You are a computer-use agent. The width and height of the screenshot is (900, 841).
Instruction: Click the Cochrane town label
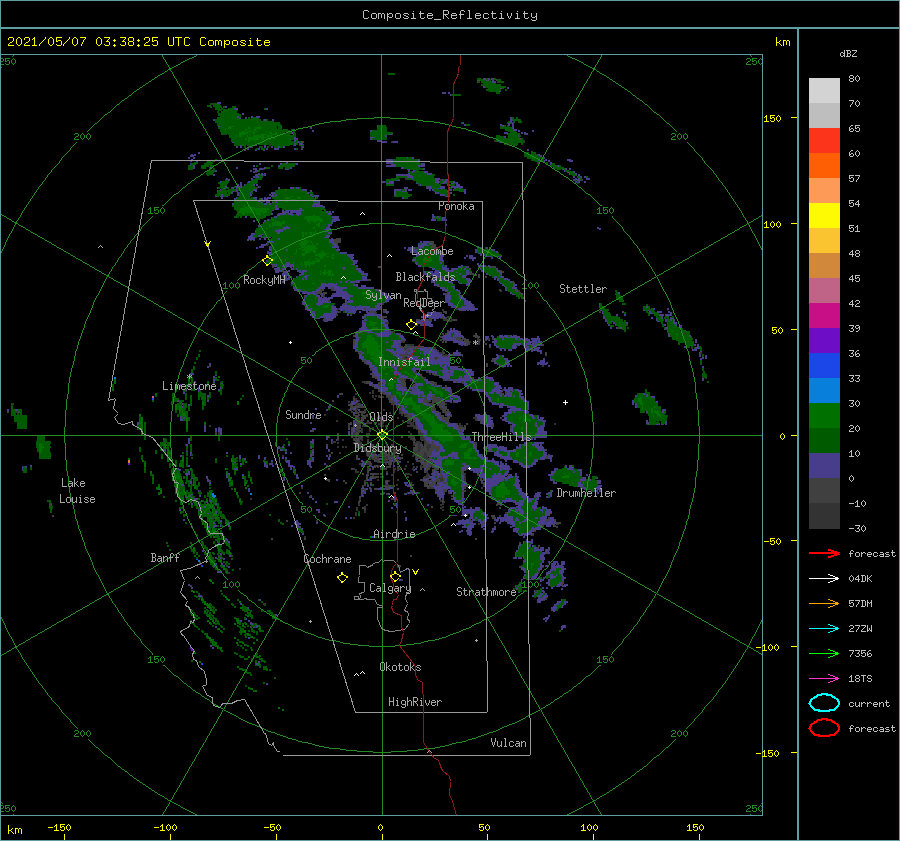coord(327,559)
